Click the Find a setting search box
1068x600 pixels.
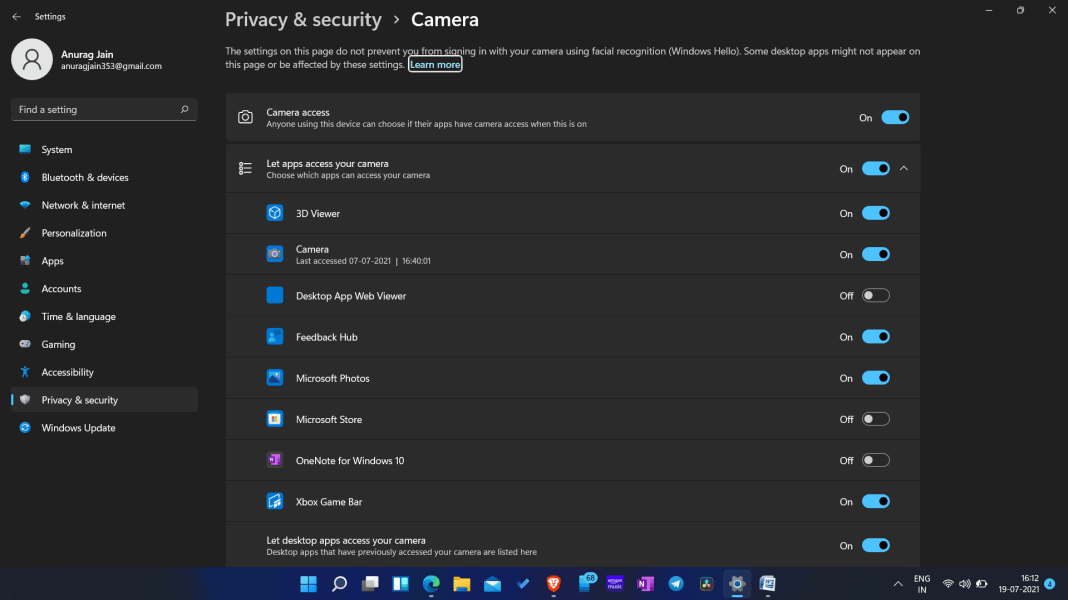[x=104, y=109]
